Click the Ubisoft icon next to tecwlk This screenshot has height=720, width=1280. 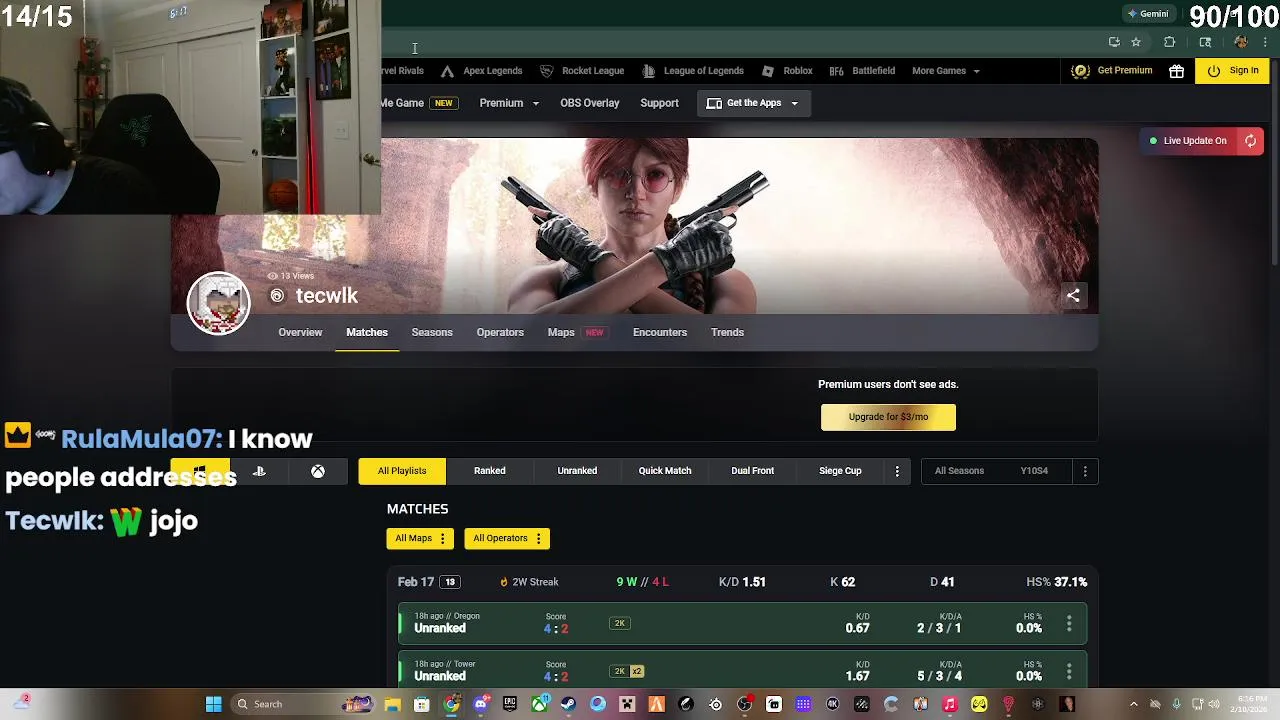coord(277,296)
